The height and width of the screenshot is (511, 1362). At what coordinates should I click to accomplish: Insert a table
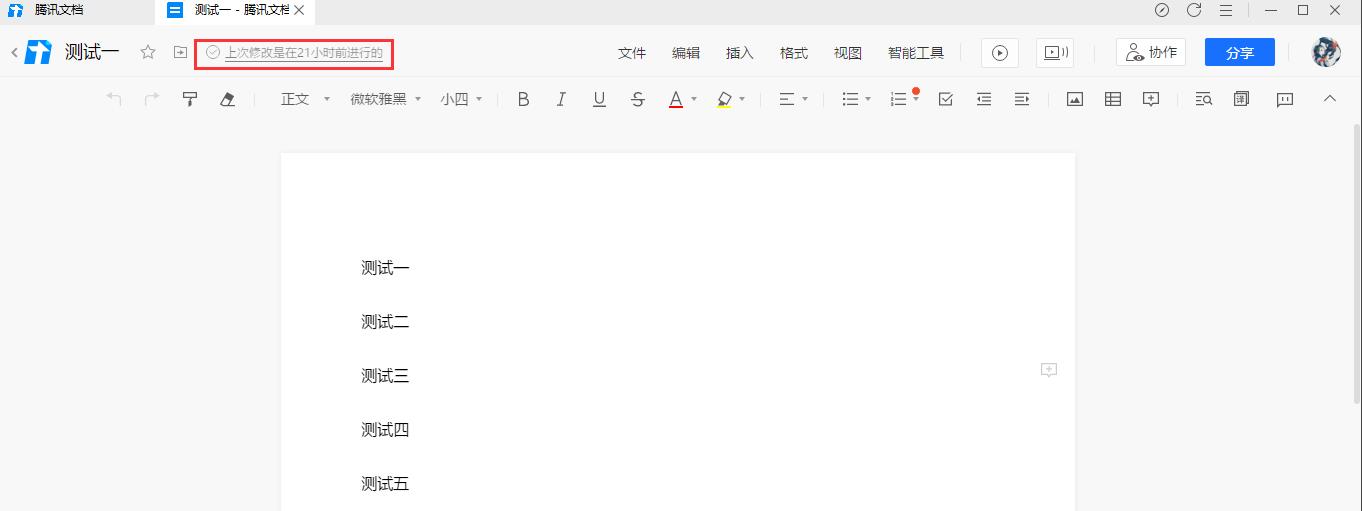click(x=1113, y=99)
